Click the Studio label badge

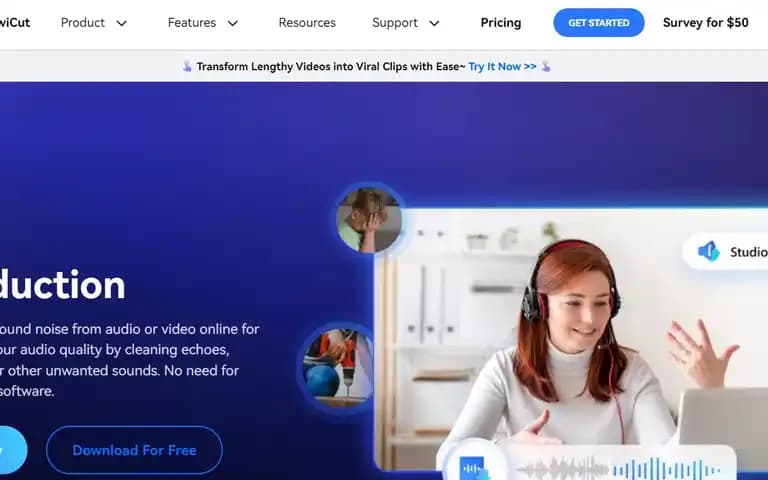click(x=726, y=251)
